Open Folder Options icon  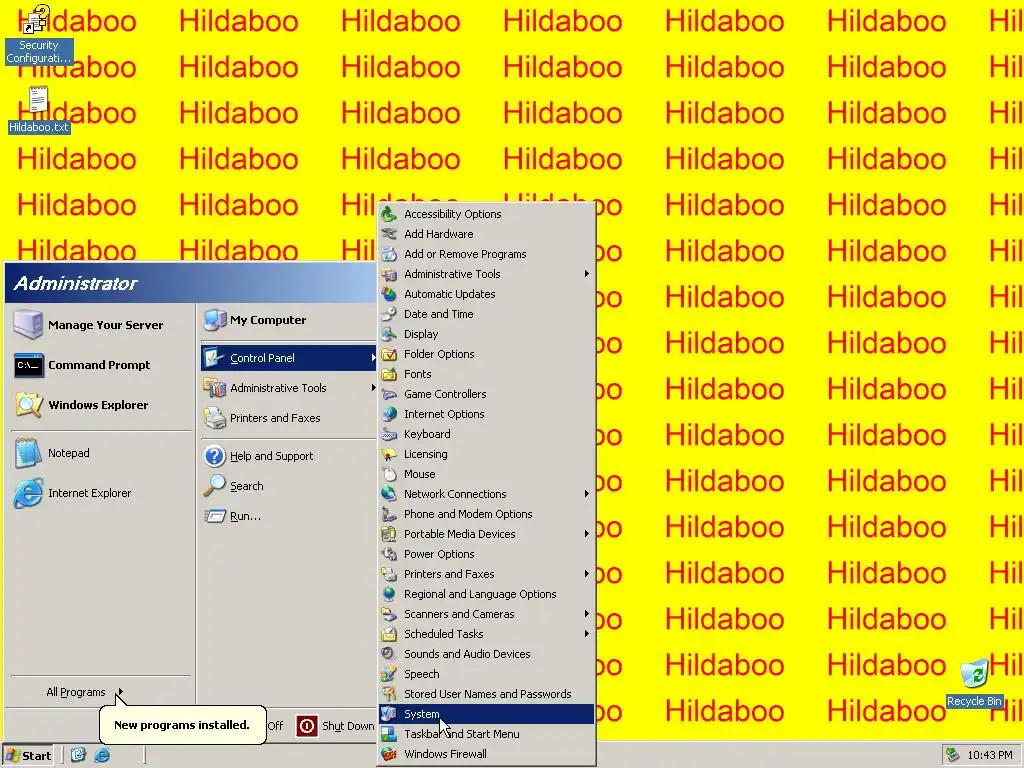pyautogui.click(x=389, y=354)
